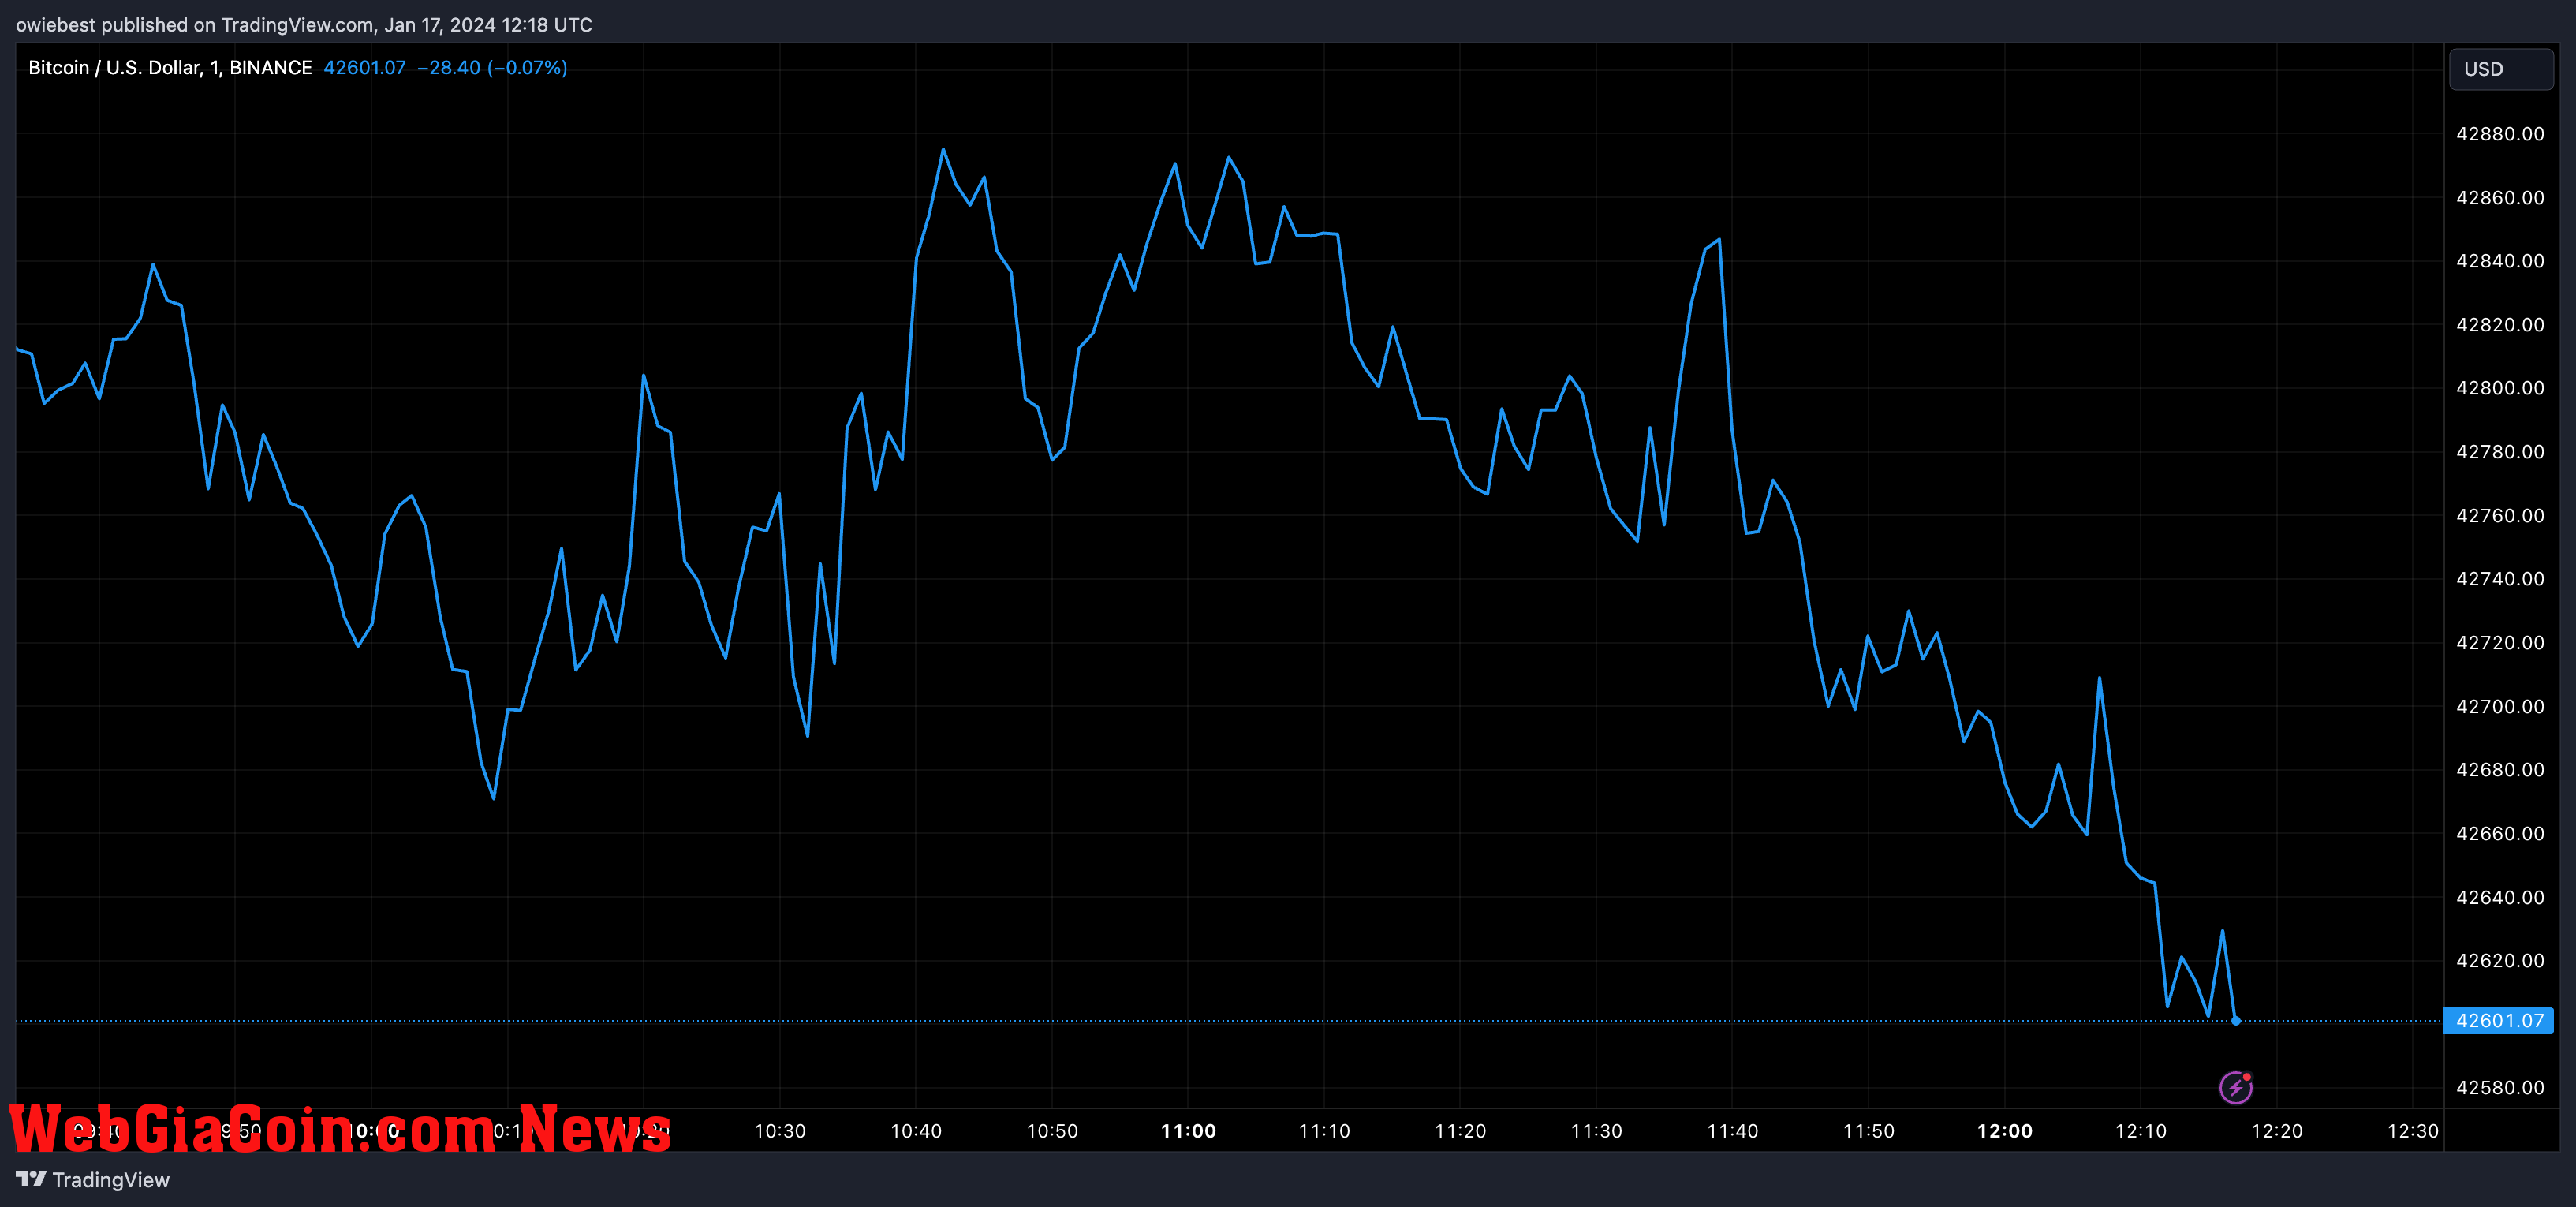Click the 42680.00 price axis label
2576x1207 pixels.
click(2500, 770)
